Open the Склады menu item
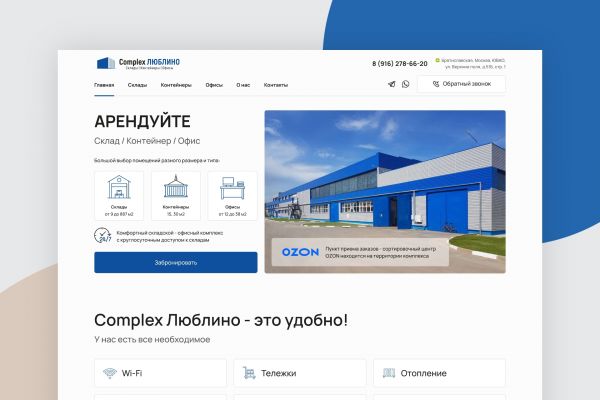 (x=137, y=85)
